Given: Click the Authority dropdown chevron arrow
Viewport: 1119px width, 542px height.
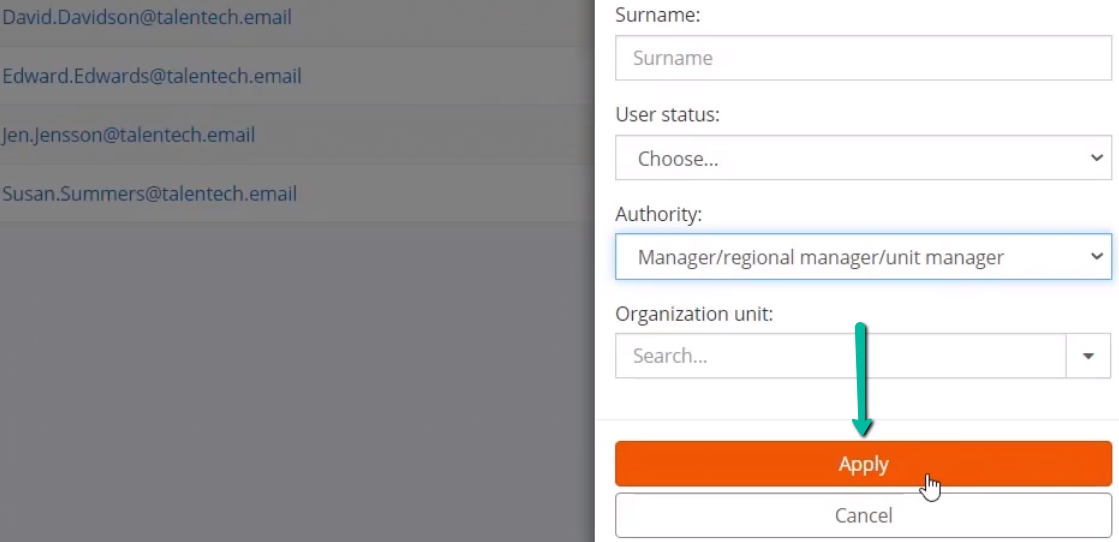Looking at the screenshot, I should (1096, 256).
